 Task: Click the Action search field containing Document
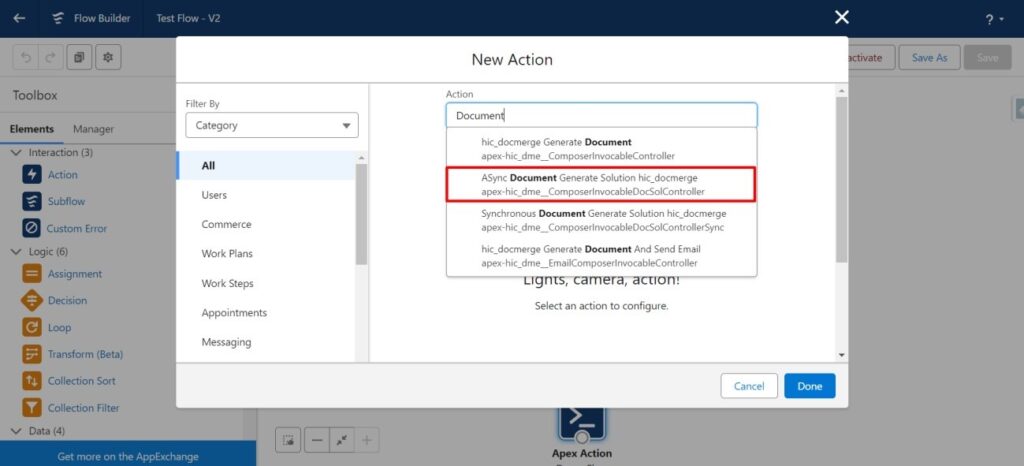[601, 116]
